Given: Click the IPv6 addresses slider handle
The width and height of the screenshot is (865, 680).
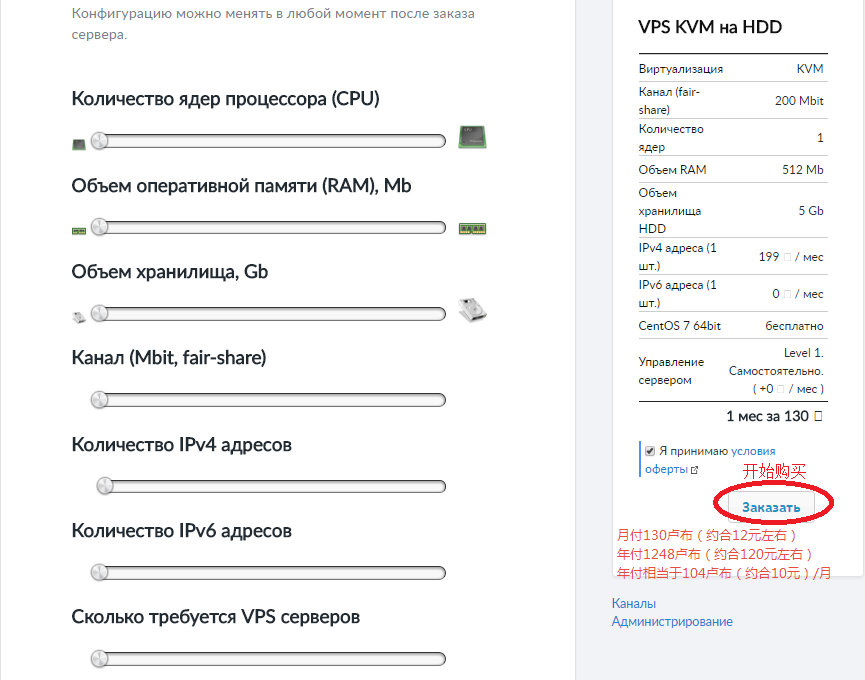Looking at the screenshot, I should pos(99,572).
